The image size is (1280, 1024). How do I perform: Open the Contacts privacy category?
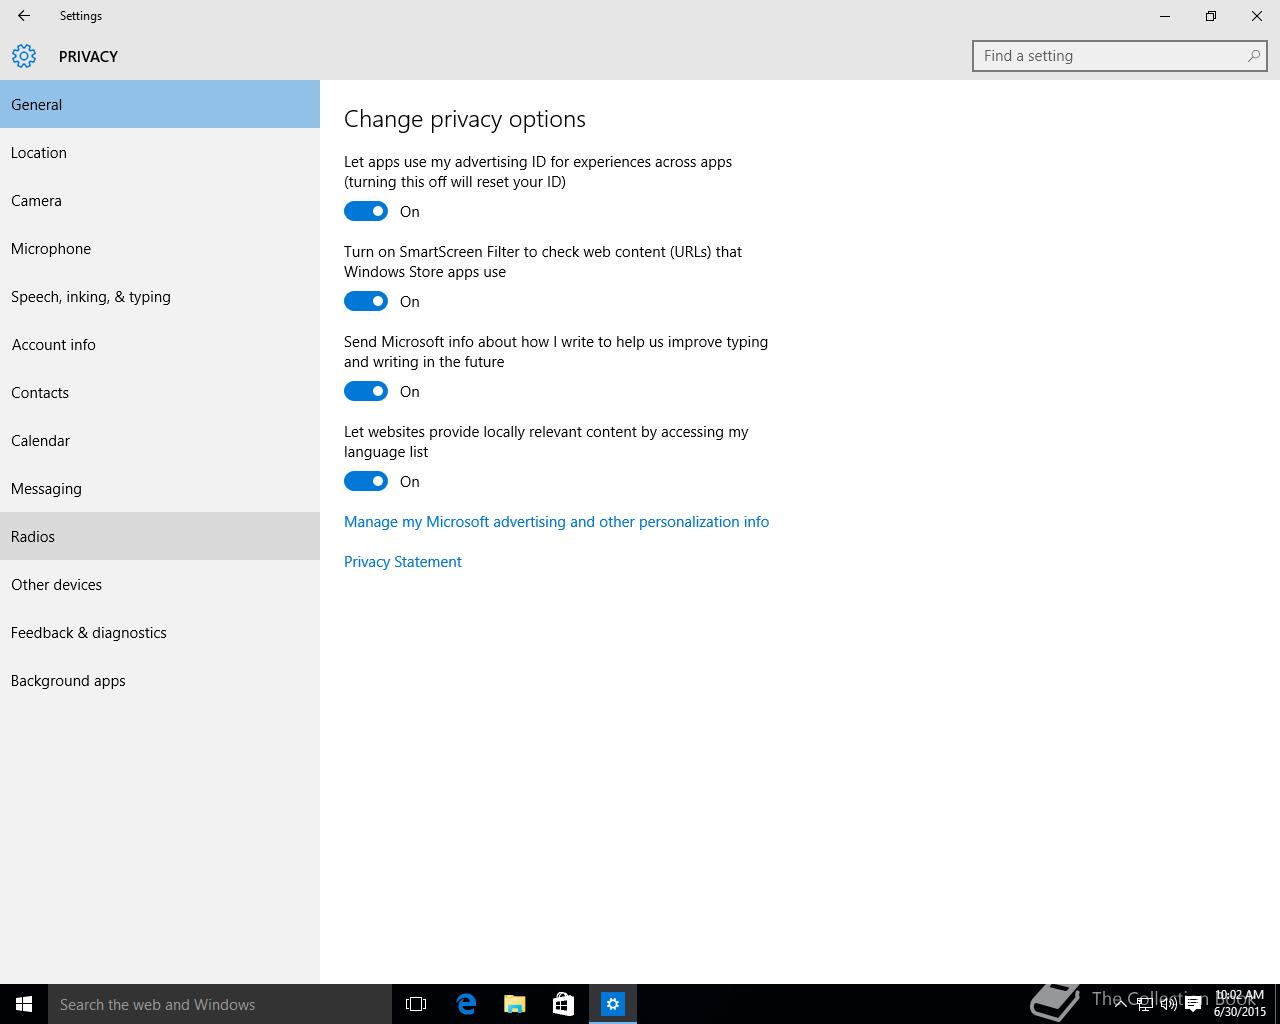160,392
